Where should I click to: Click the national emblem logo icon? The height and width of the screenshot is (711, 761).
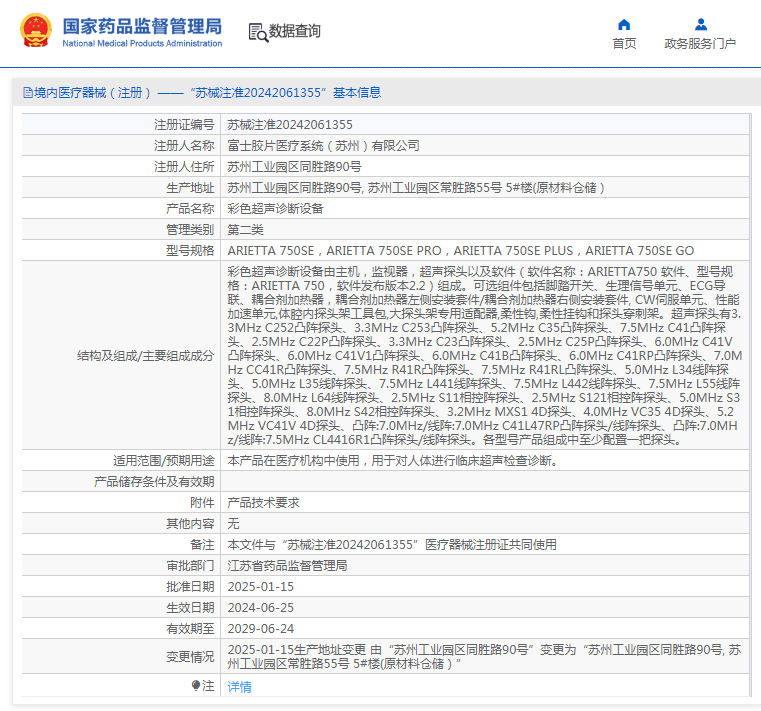35,30
